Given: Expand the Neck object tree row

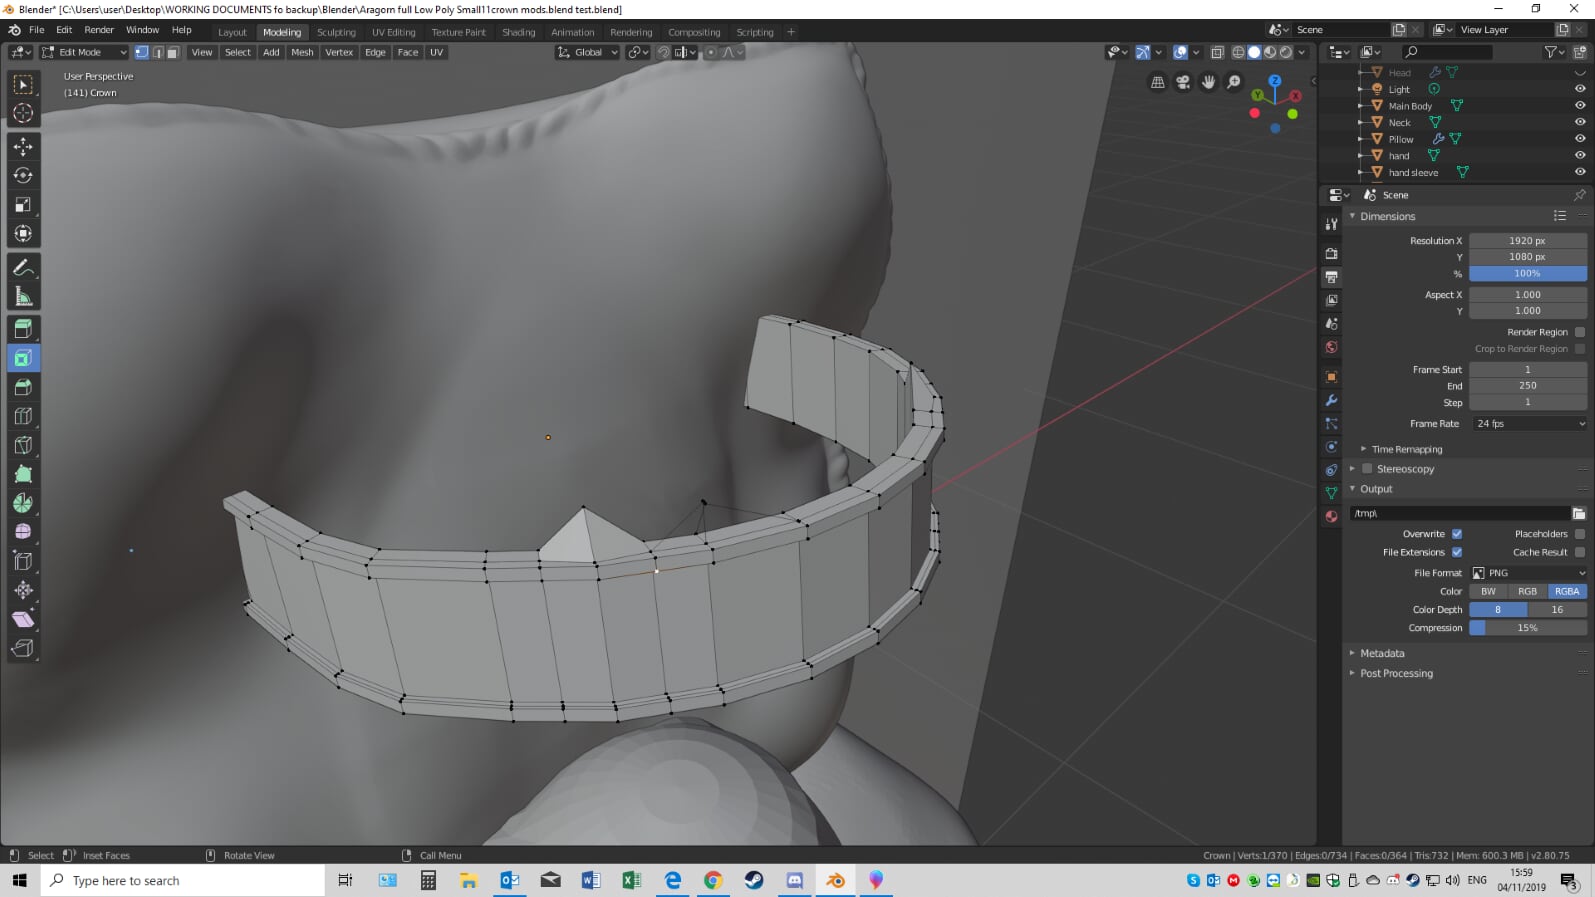Looking at the screenshot, I should [x=1361, y=122].
